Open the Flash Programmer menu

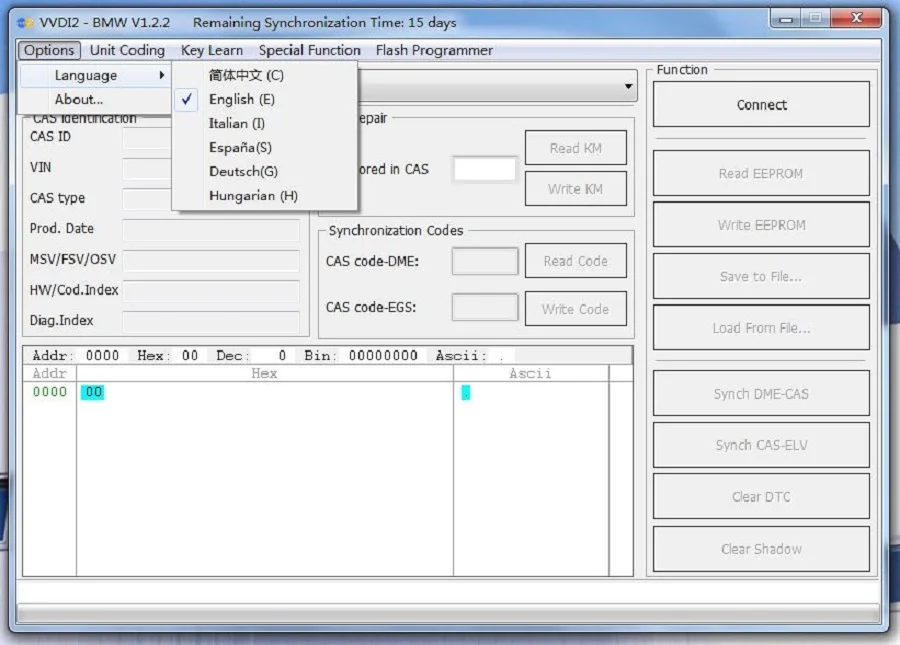434,50
